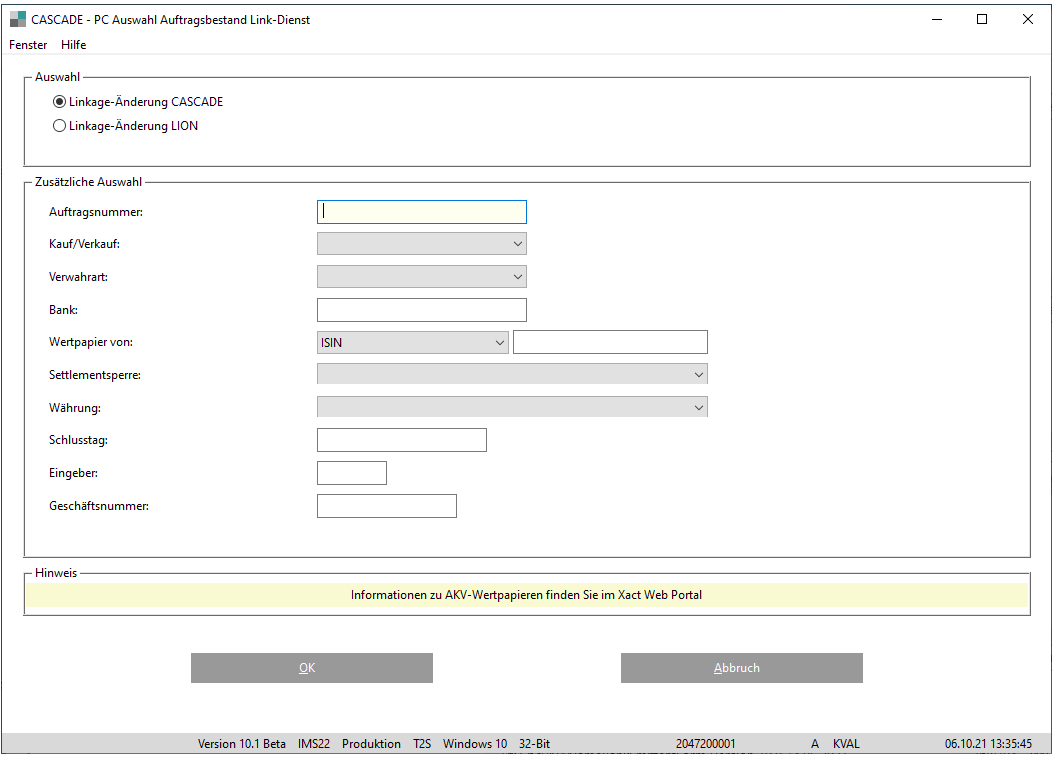Focus the Schlusstag date field
The image size is (1057, 759).
(x=401, y=440)
